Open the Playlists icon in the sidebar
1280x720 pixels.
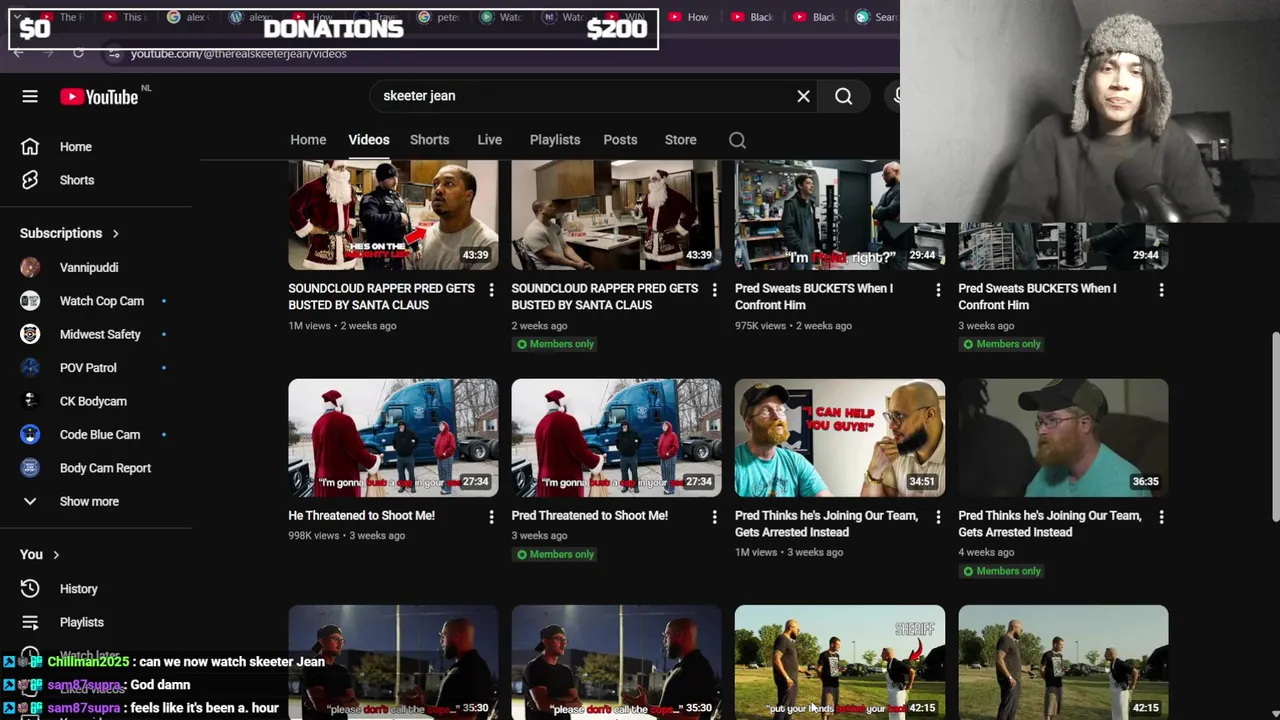[30, 622]
